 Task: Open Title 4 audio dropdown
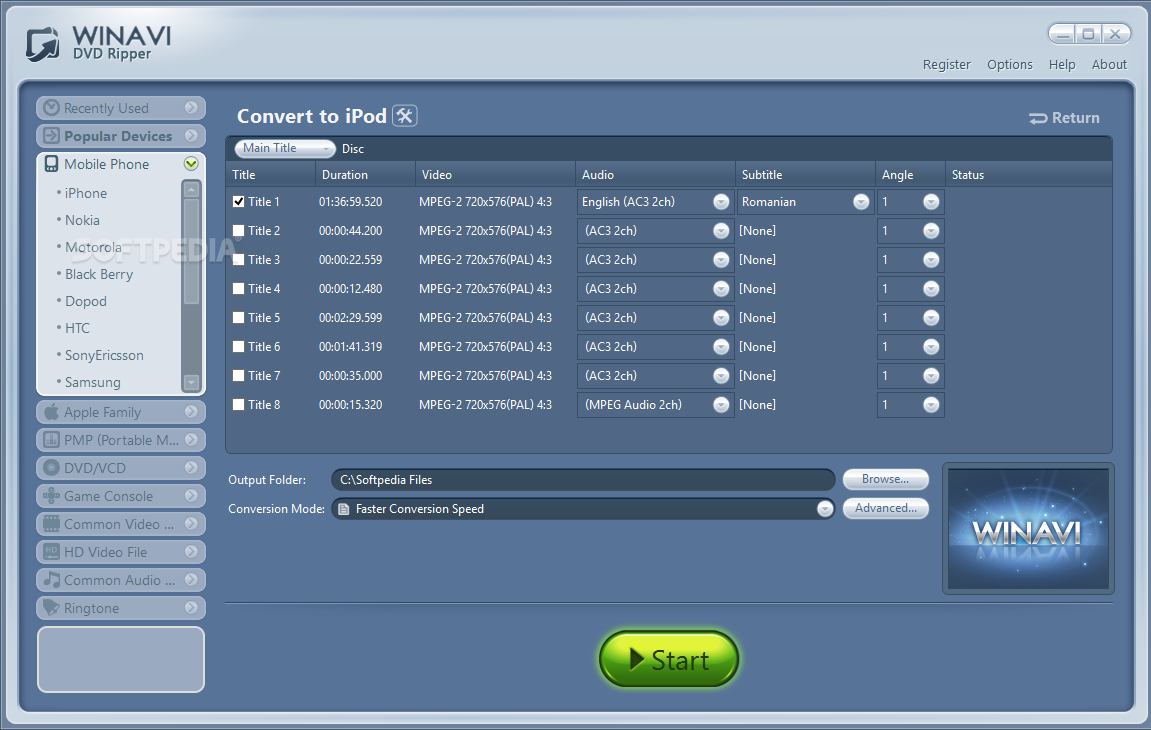click(721, 289)
